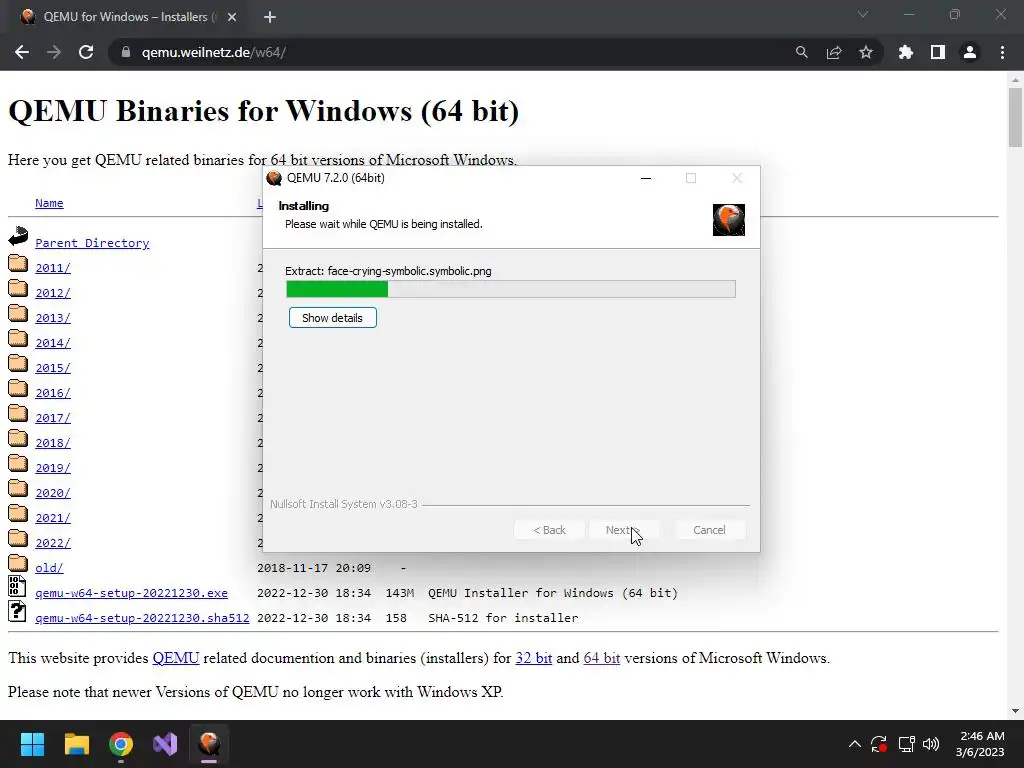This screenshot has height=768, width=1024.
Task: Open the Parent Directory link
Action: point(92,243)
